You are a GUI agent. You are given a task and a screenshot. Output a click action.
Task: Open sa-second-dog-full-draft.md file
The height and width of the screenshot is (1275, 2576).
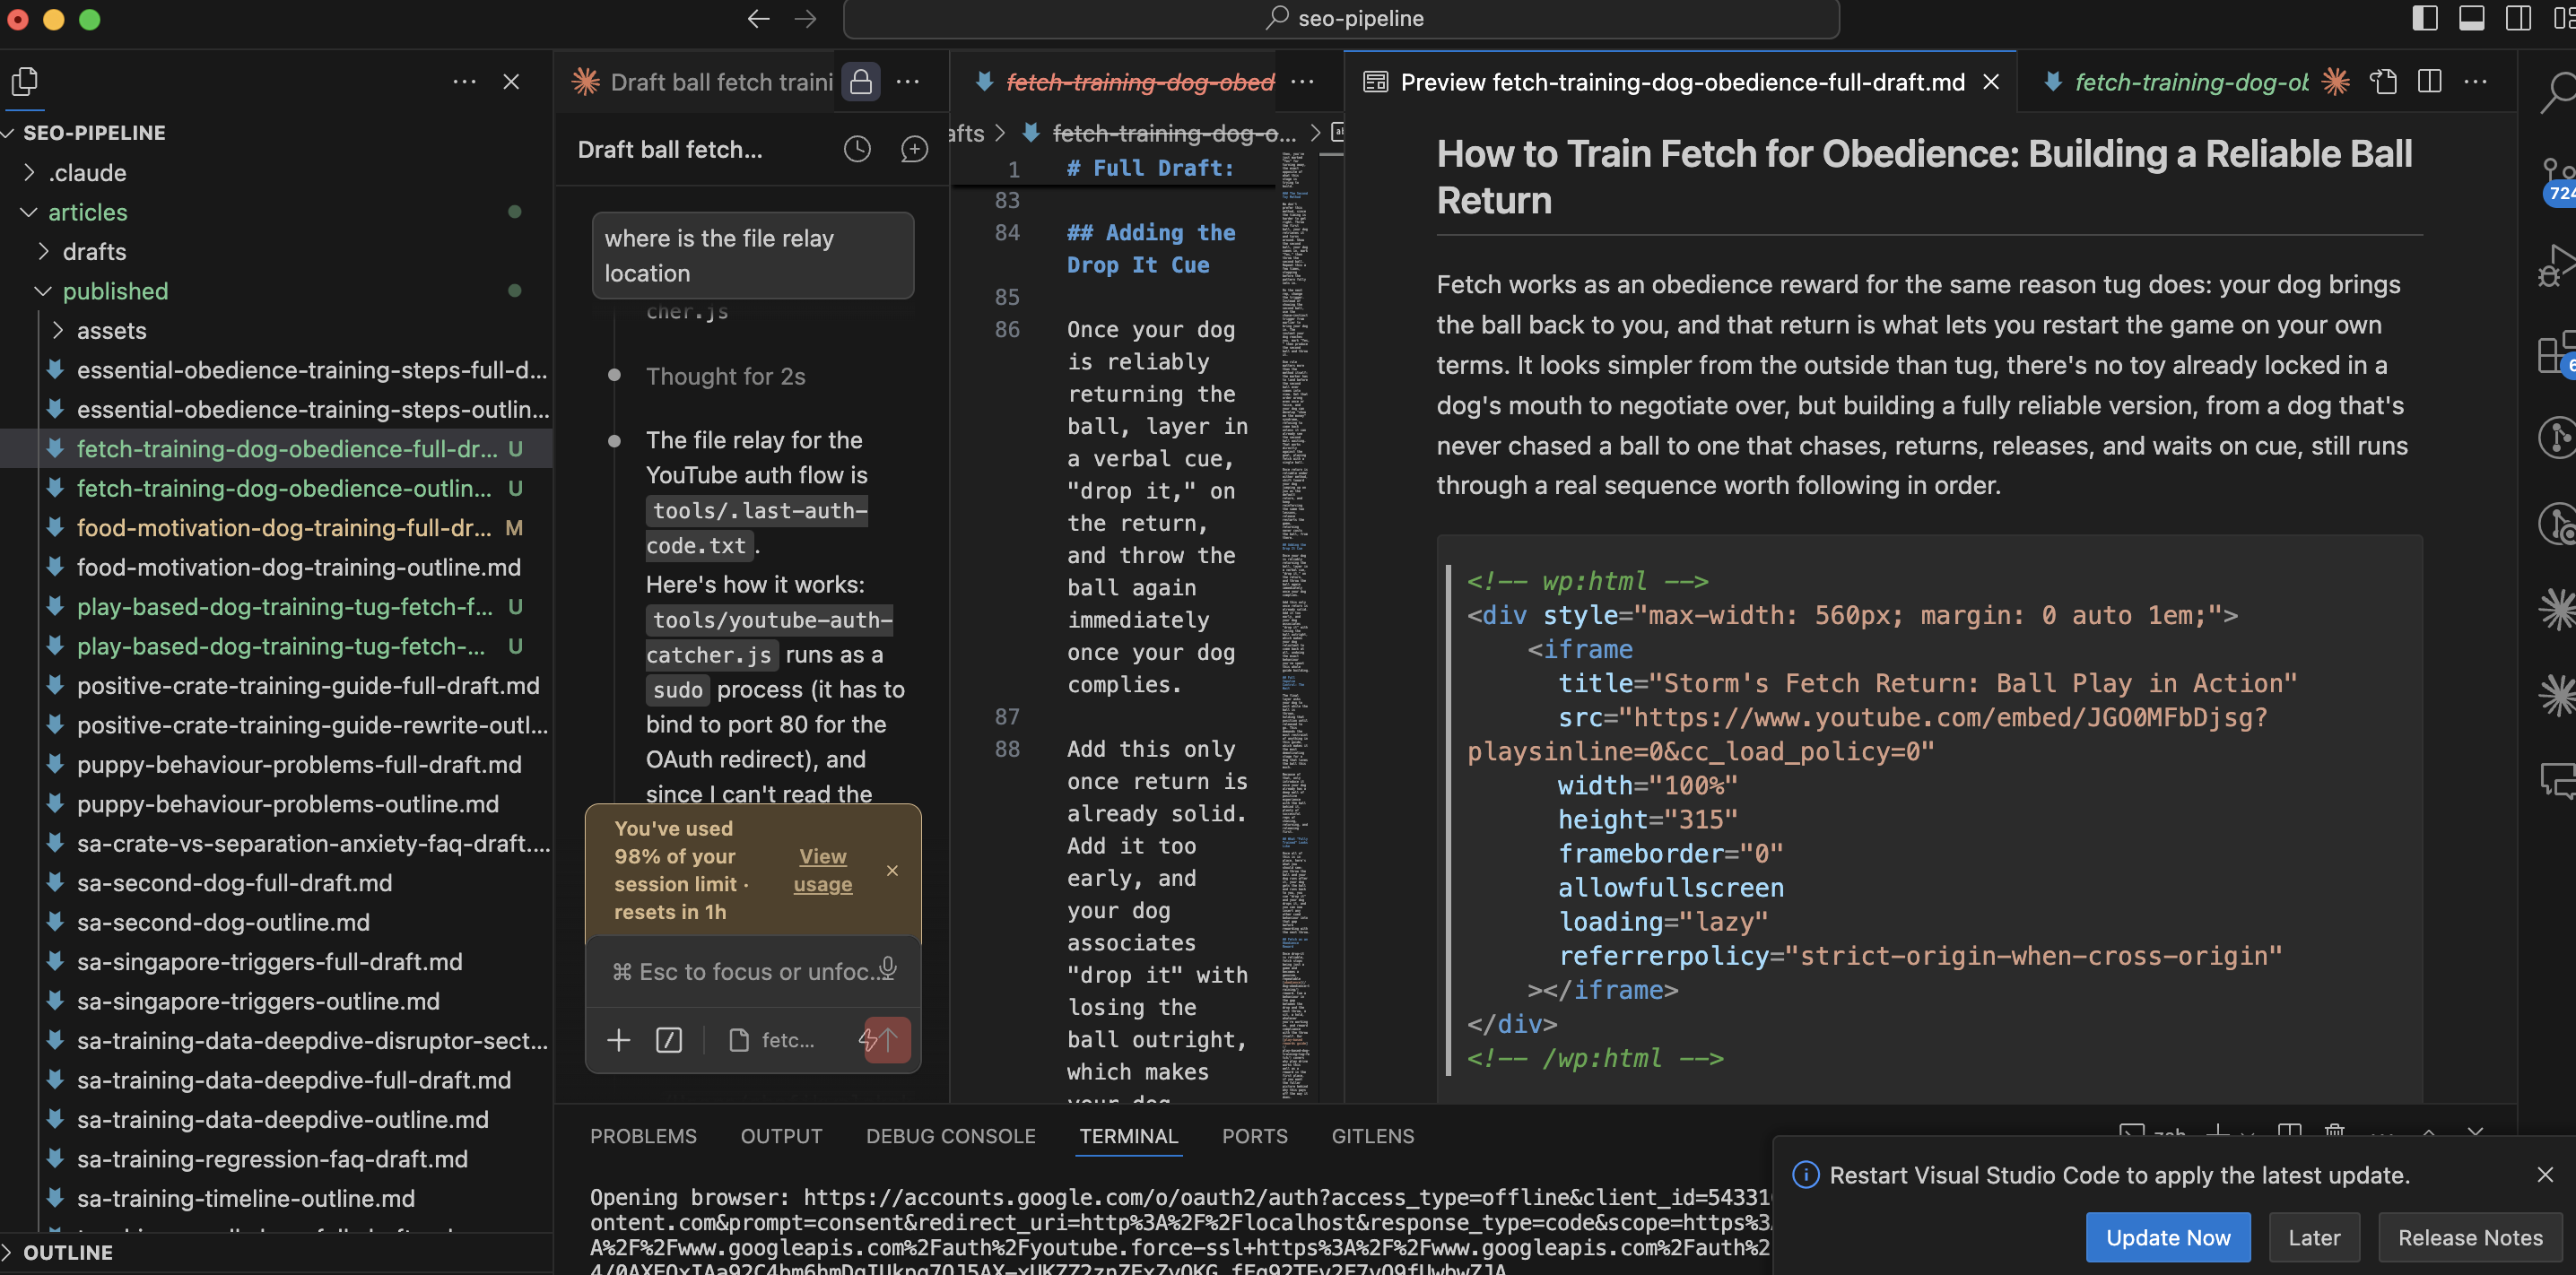pyautogui.click(x=234, y=883)
